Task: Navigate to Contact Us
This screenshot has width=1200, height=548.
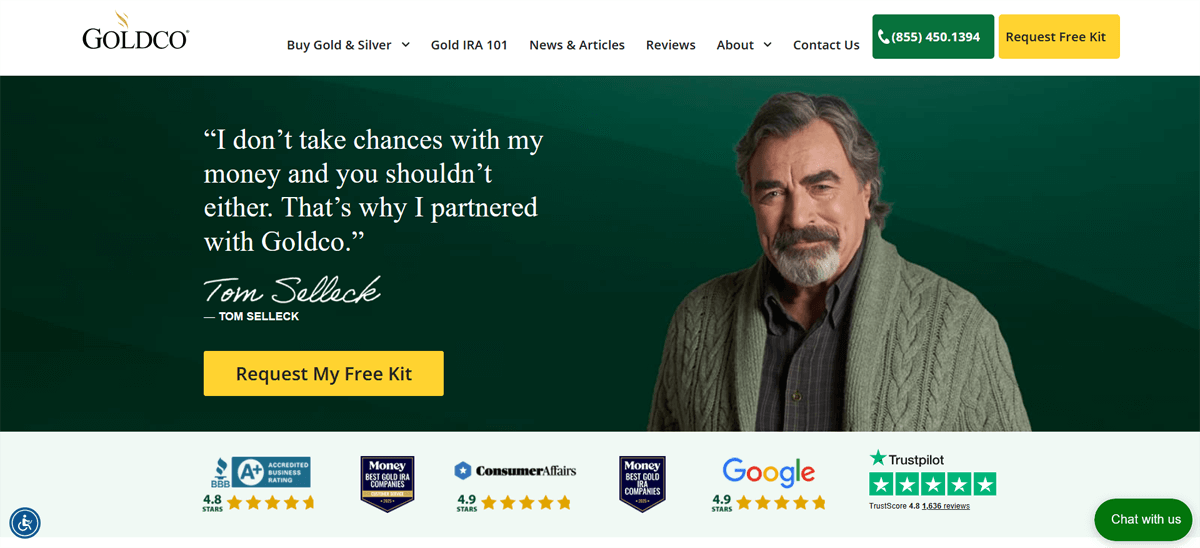Action: 826,45
